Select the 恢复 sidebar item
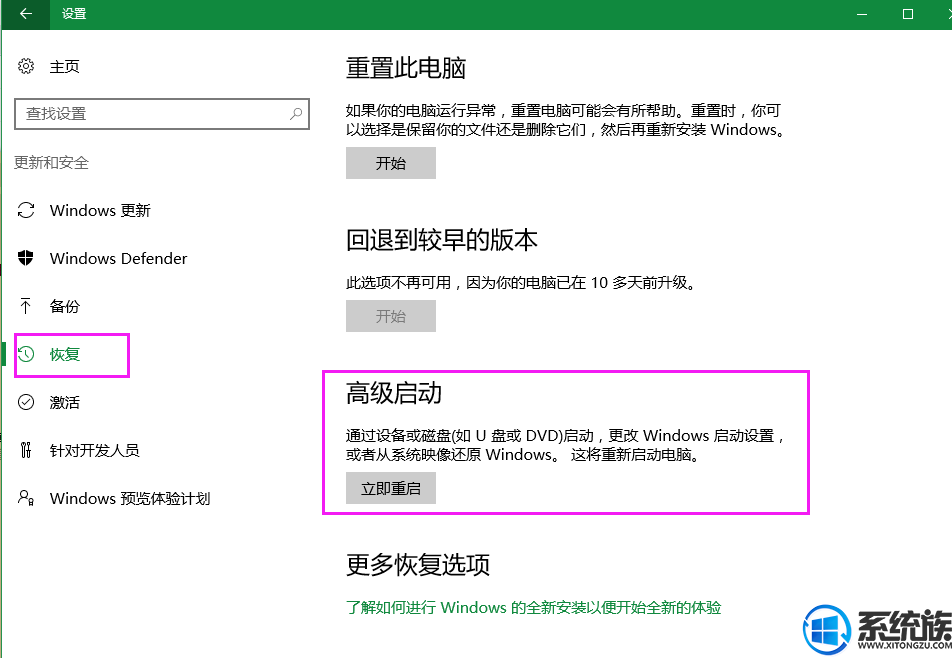Screen dimensions: 952x658 coord(64,354)
